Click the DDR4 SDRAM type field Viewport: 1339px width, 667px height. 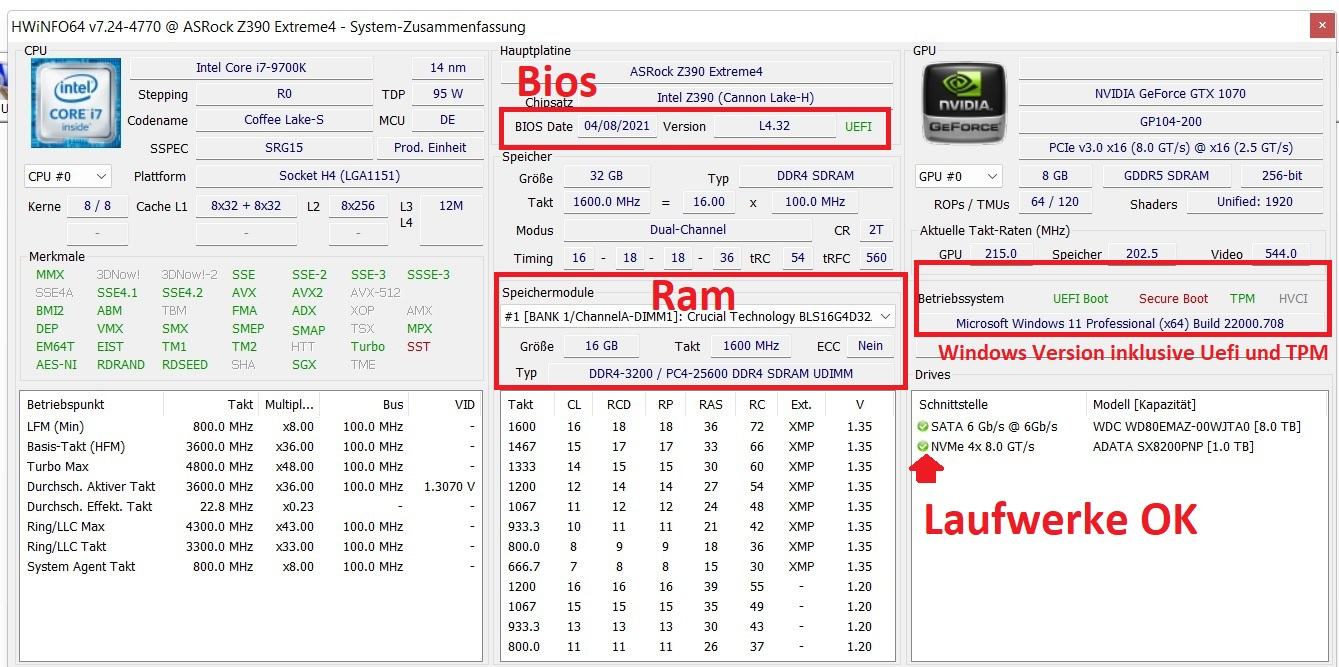pos(815,176)
